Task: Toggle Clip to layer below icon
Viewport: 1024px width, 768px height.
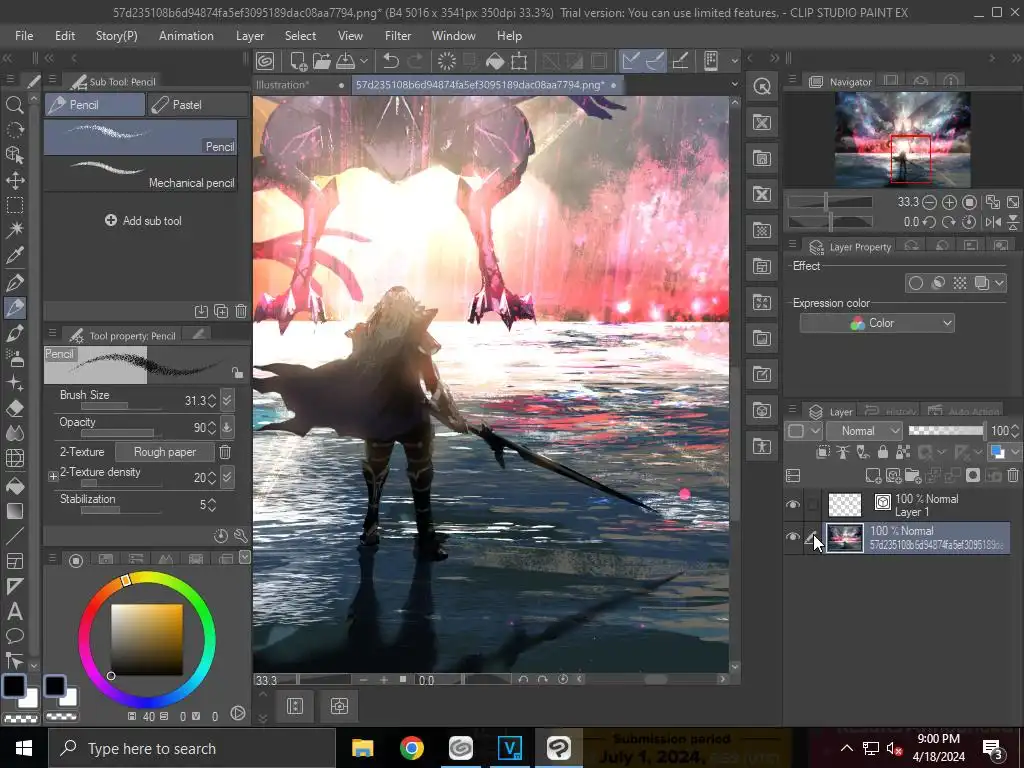Action: [x=823, y=451]
